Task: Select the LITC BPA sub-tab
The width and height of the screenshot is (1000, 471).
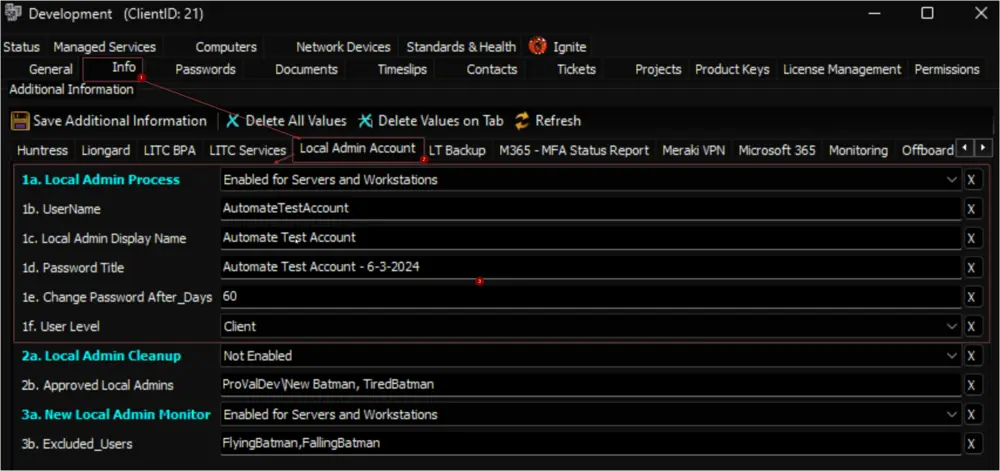Action: [170, 150]
